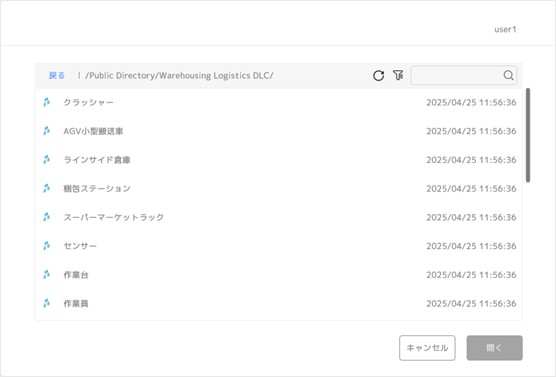
Task: Open the filter icon next to refresh
Action: click(x=398, y=75)
